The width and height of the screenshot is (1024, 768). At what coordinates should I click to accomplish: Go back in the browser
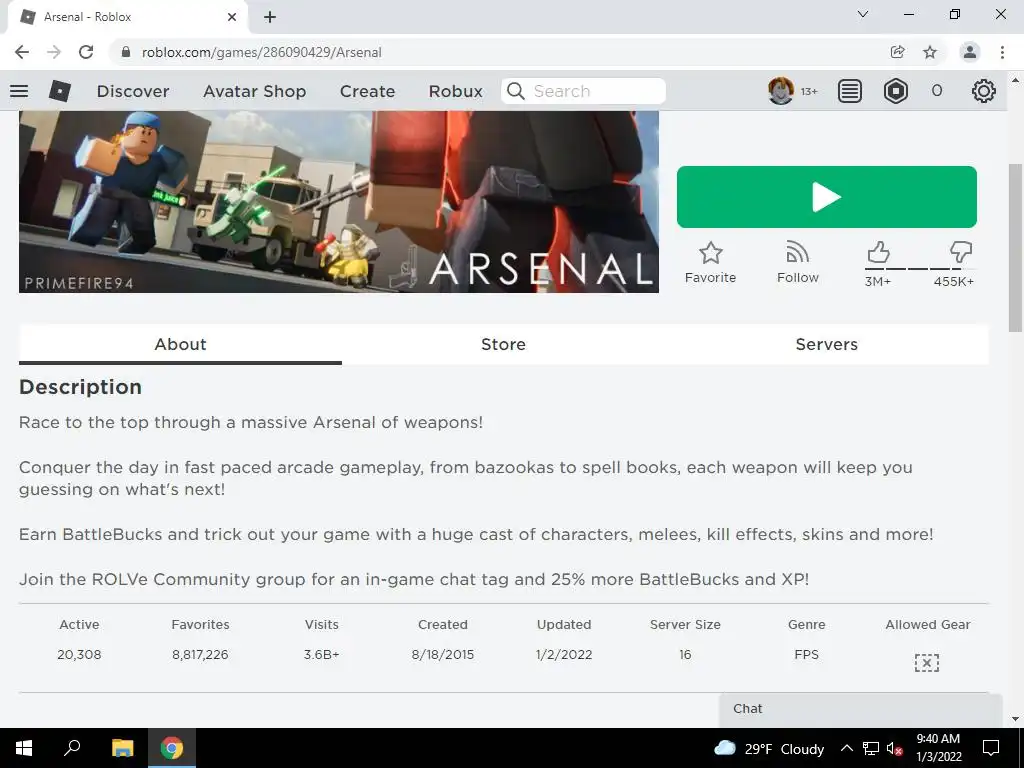coord(22,52)
